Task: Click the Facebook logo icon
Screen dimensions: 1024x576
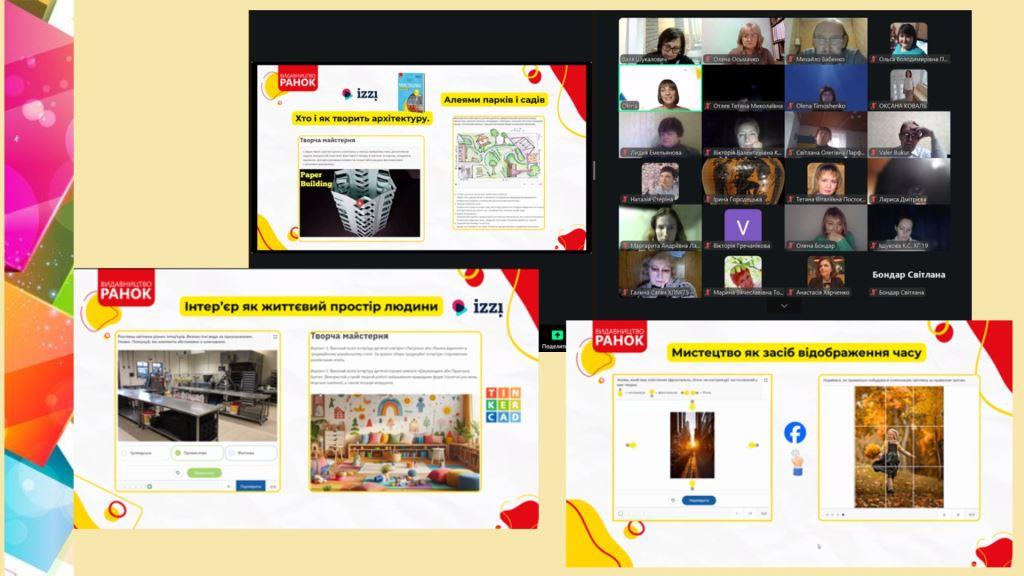Action: coord(795,433)
